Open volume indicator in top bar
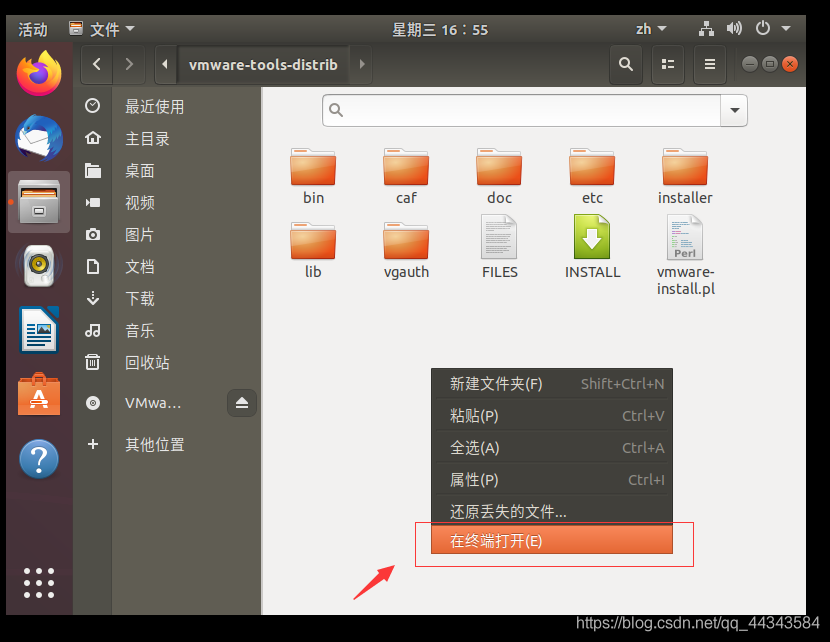This screenshot has width=830, height=642. tap(734, 29)
